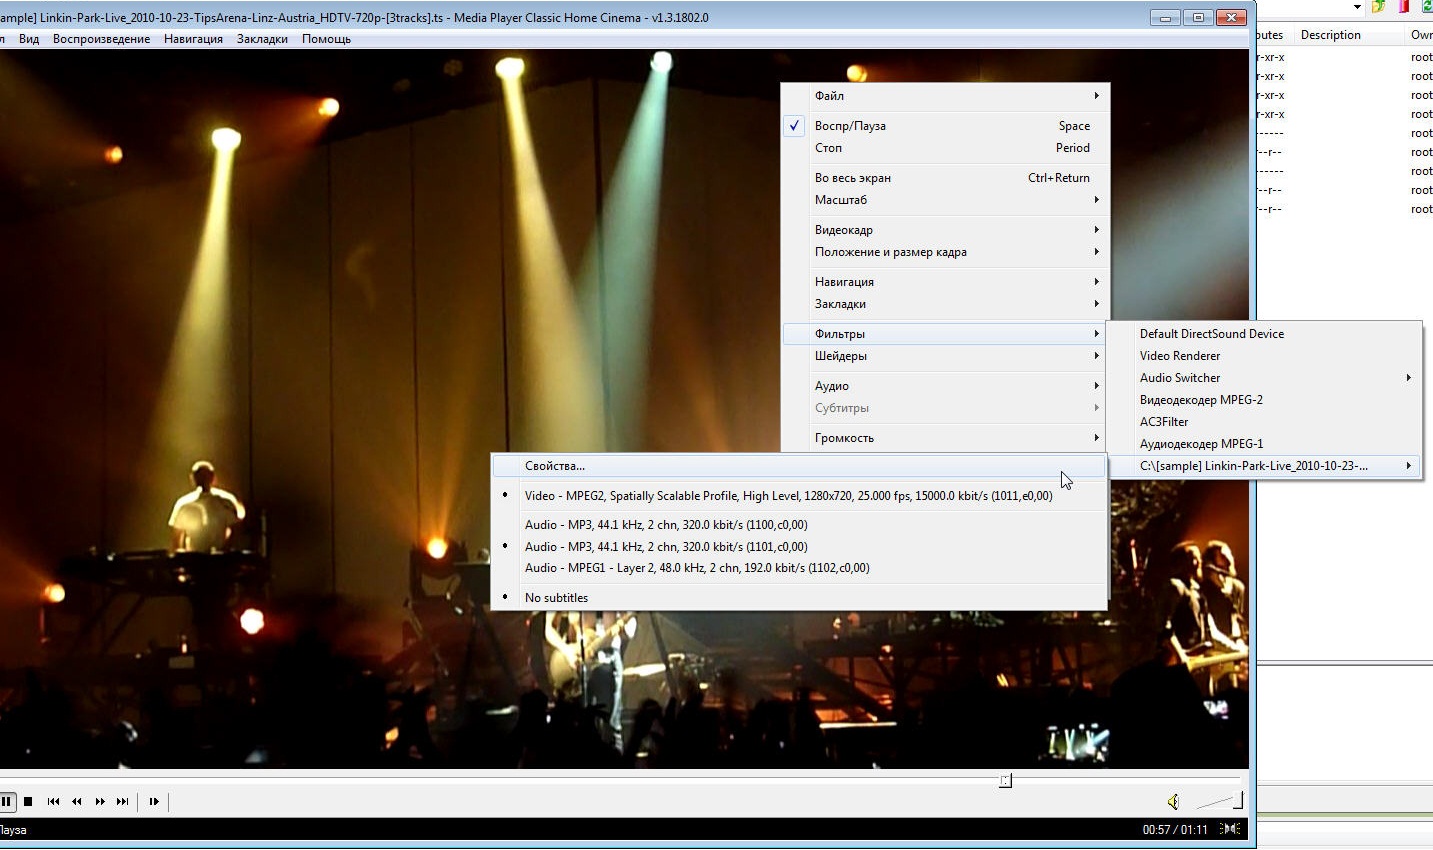Image resolution: width=1433 pixels, height=850 pixels.
Task: Minimize the Media Player Classic window
Action: tap(1165, 17)
